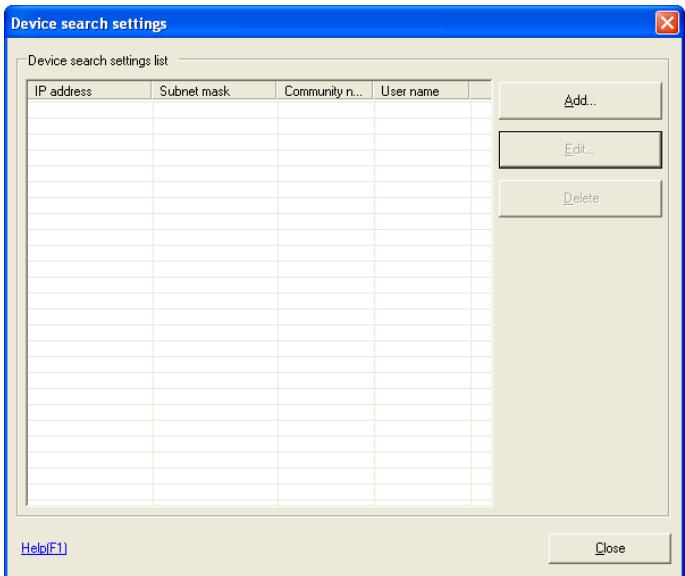Sort by the Subnet mask column header
The image size is (685, 576).
pyautogui.click(x=214, y=91)
